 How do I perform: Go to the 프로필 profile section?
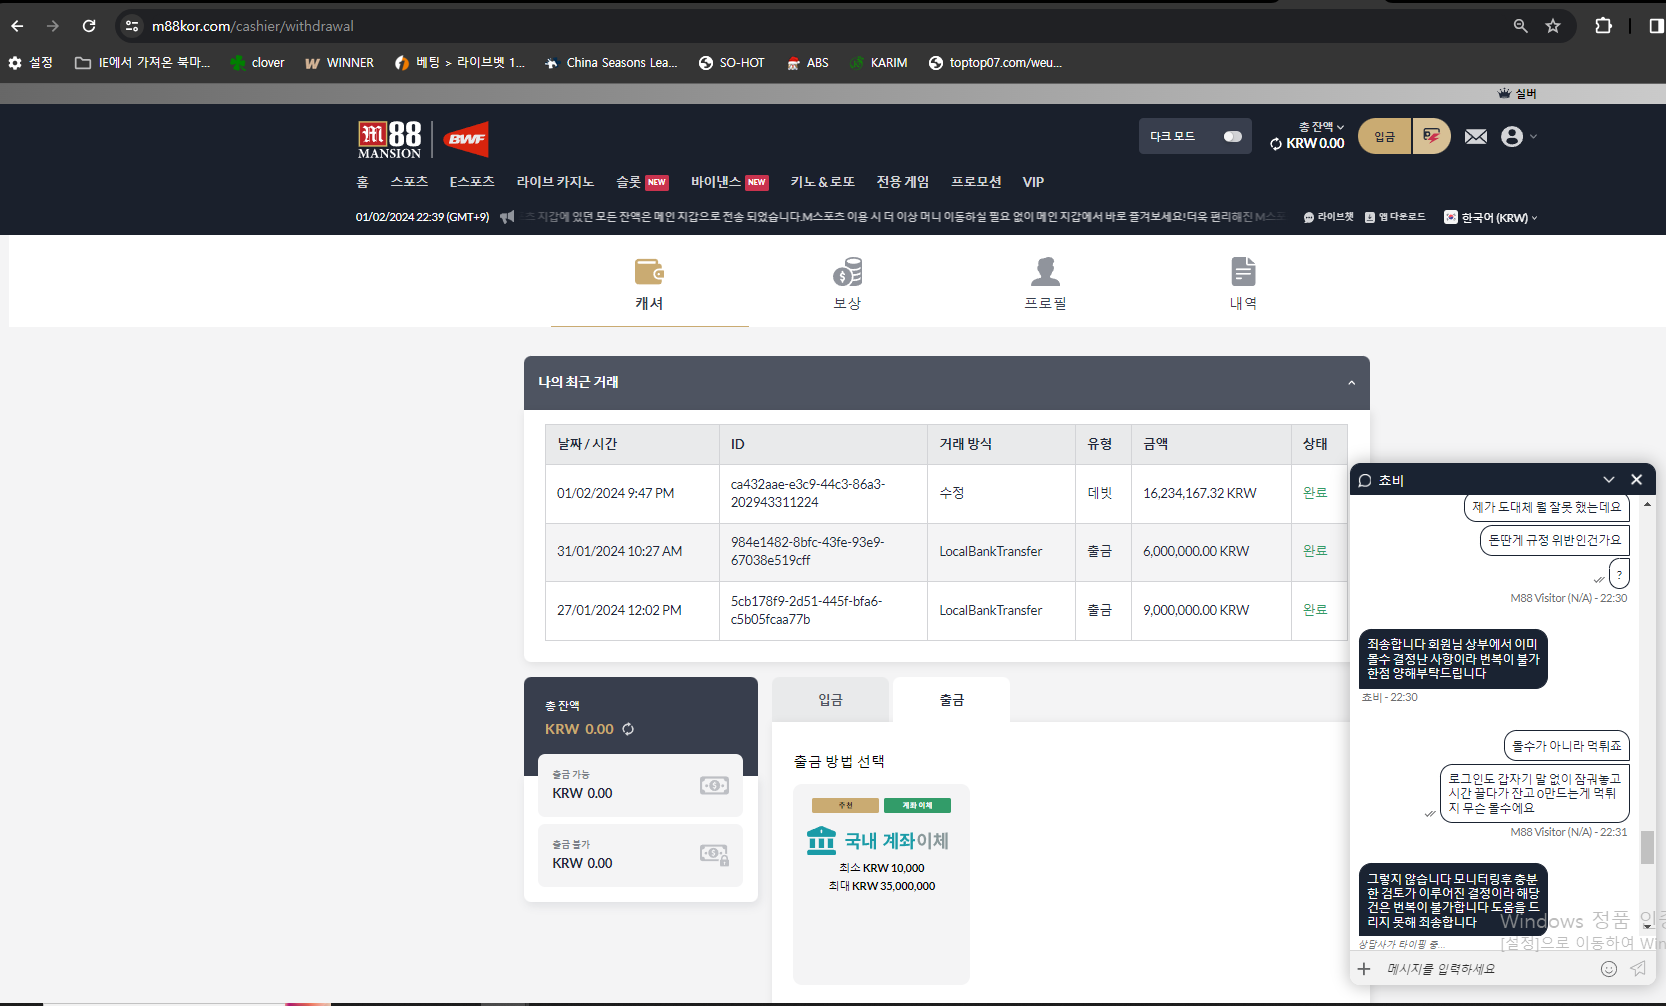coord(1045,283)
